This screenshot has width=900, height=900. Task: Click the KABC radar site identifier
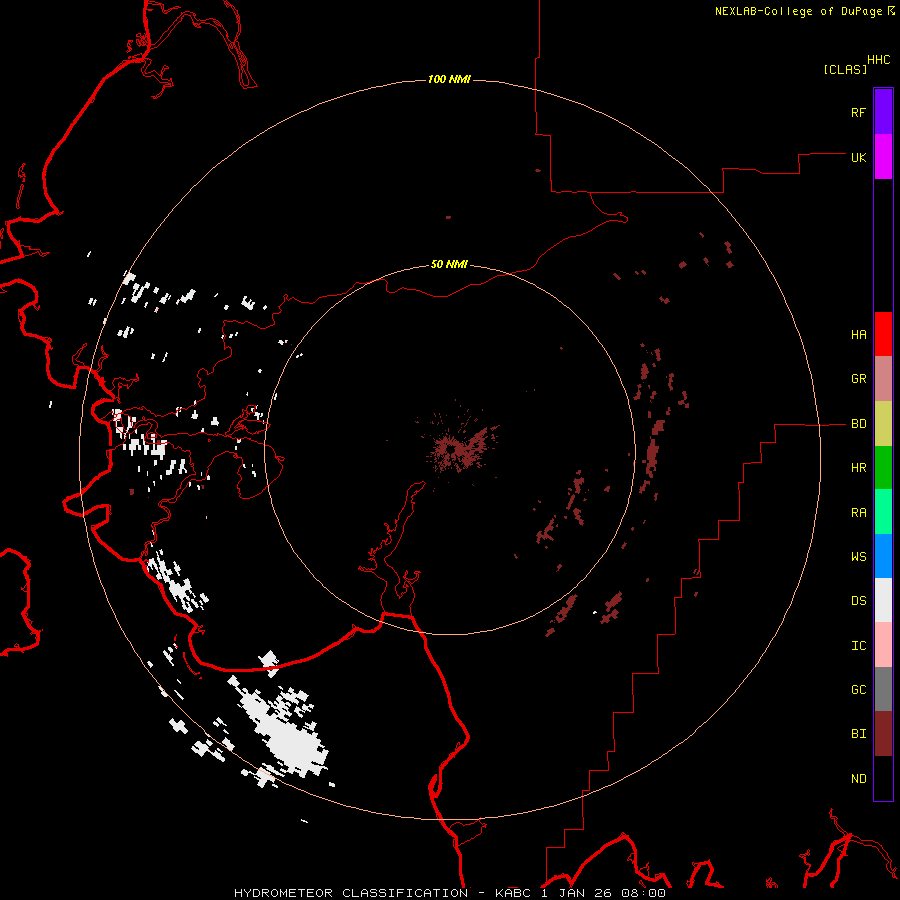(x=514, y=893)
